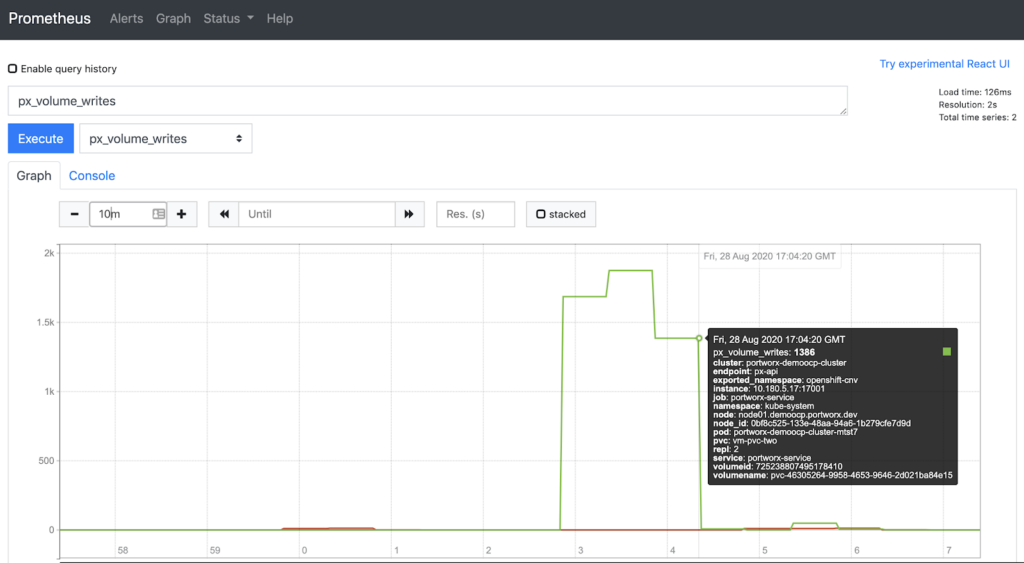The image size is (1024, 563).
Task: Open the Alerts page
Action: pyautogui.click(x=126, y=19)
